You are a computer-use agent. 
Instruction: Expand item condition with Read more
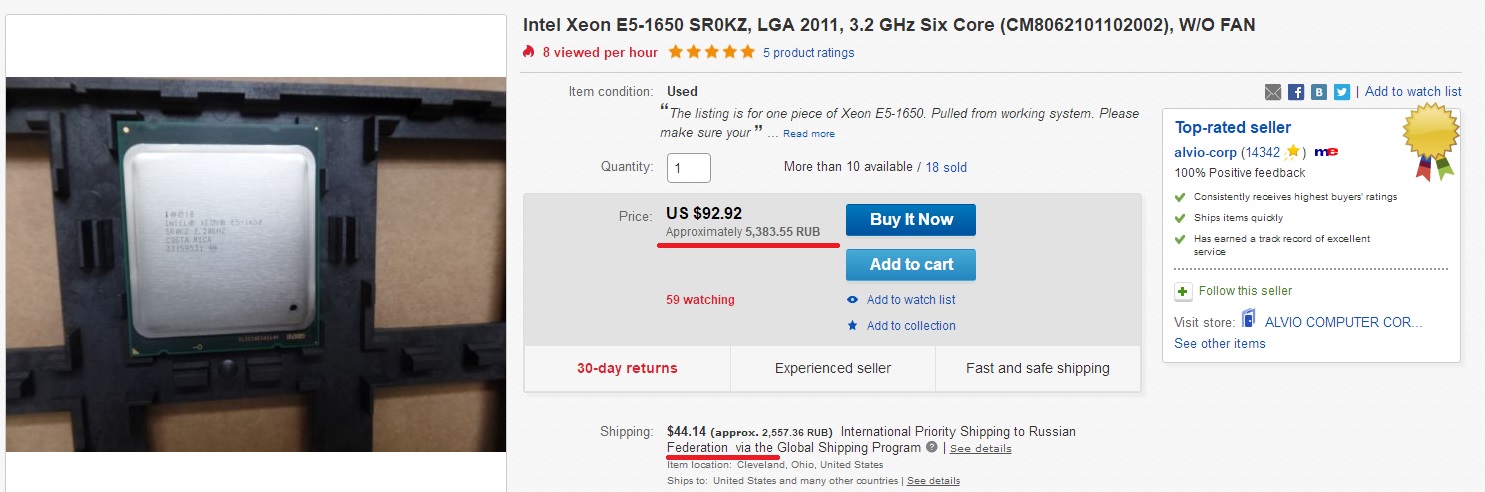click(809, 134)
